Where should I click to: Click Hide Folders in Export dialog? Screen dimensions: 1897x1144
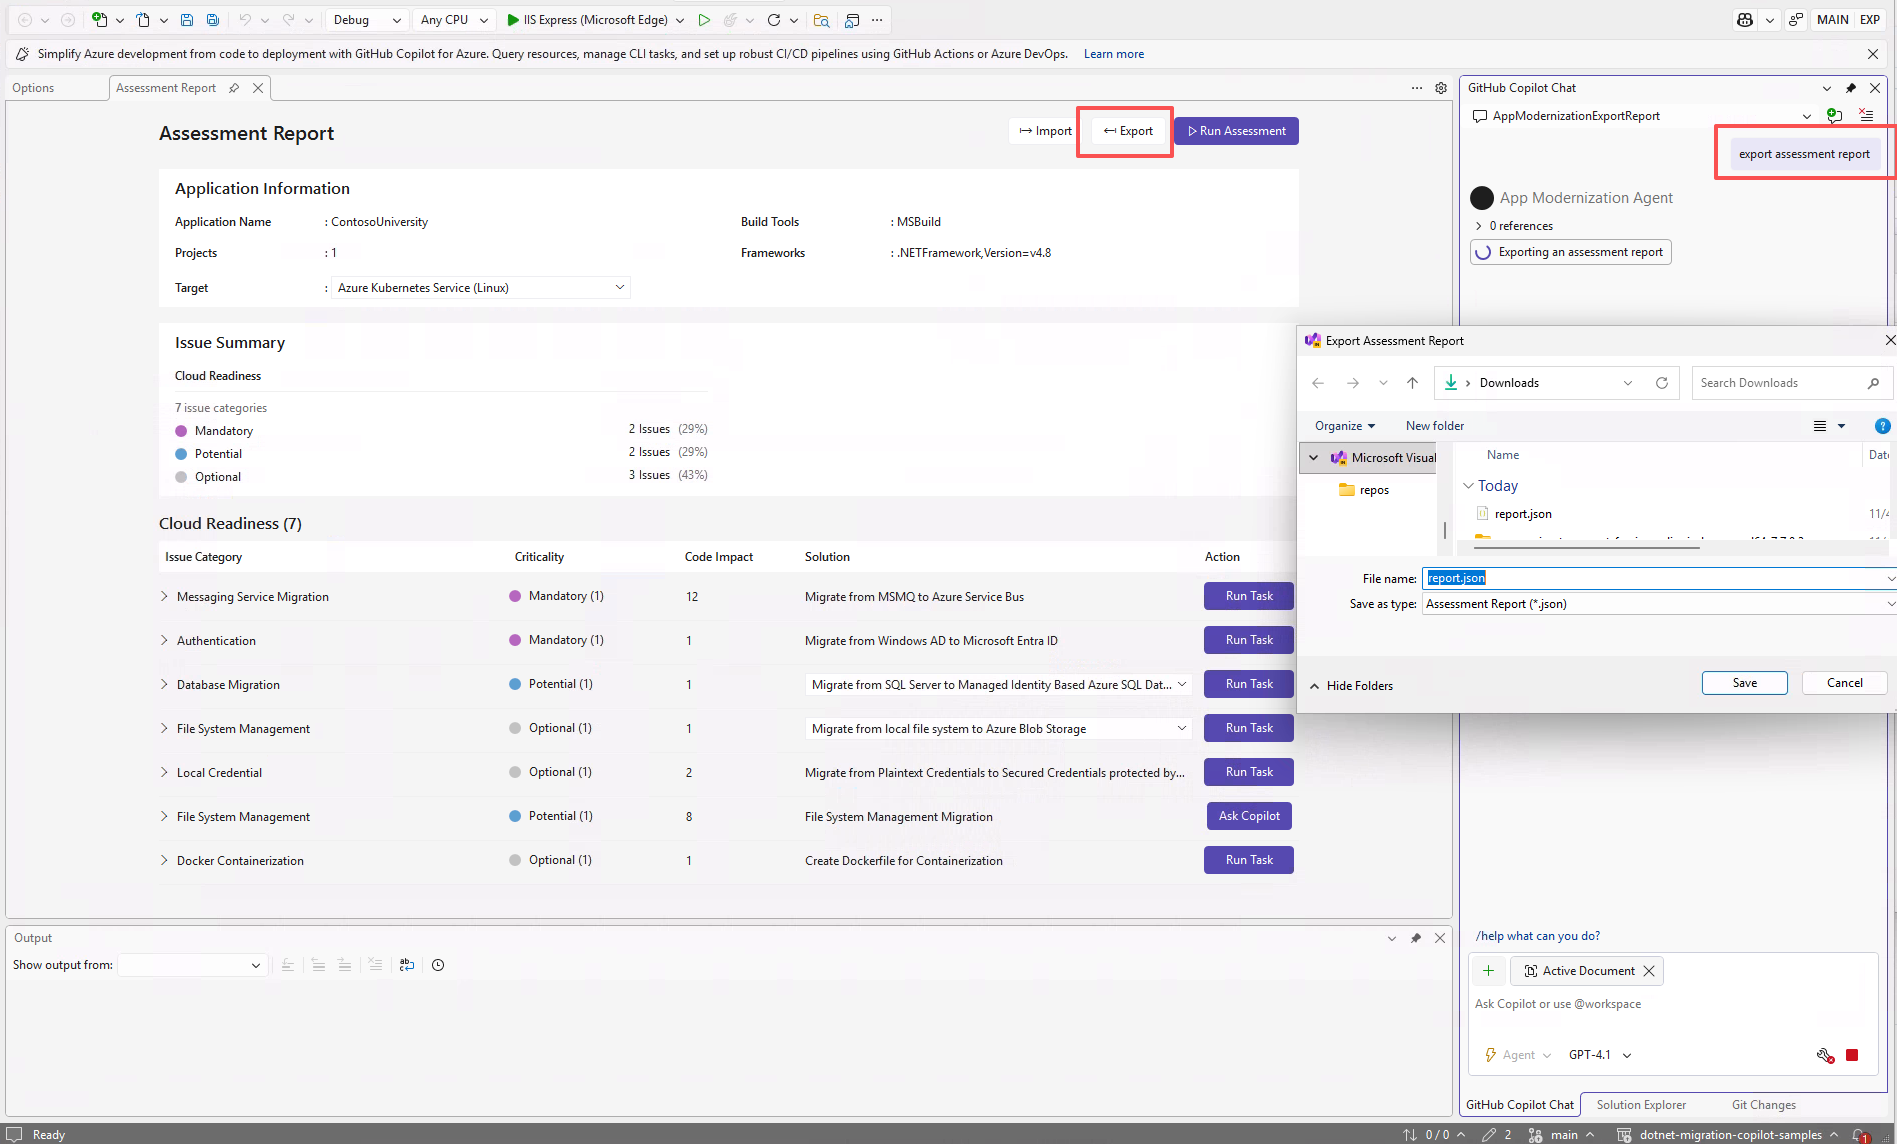click(x=1351, y=686)
